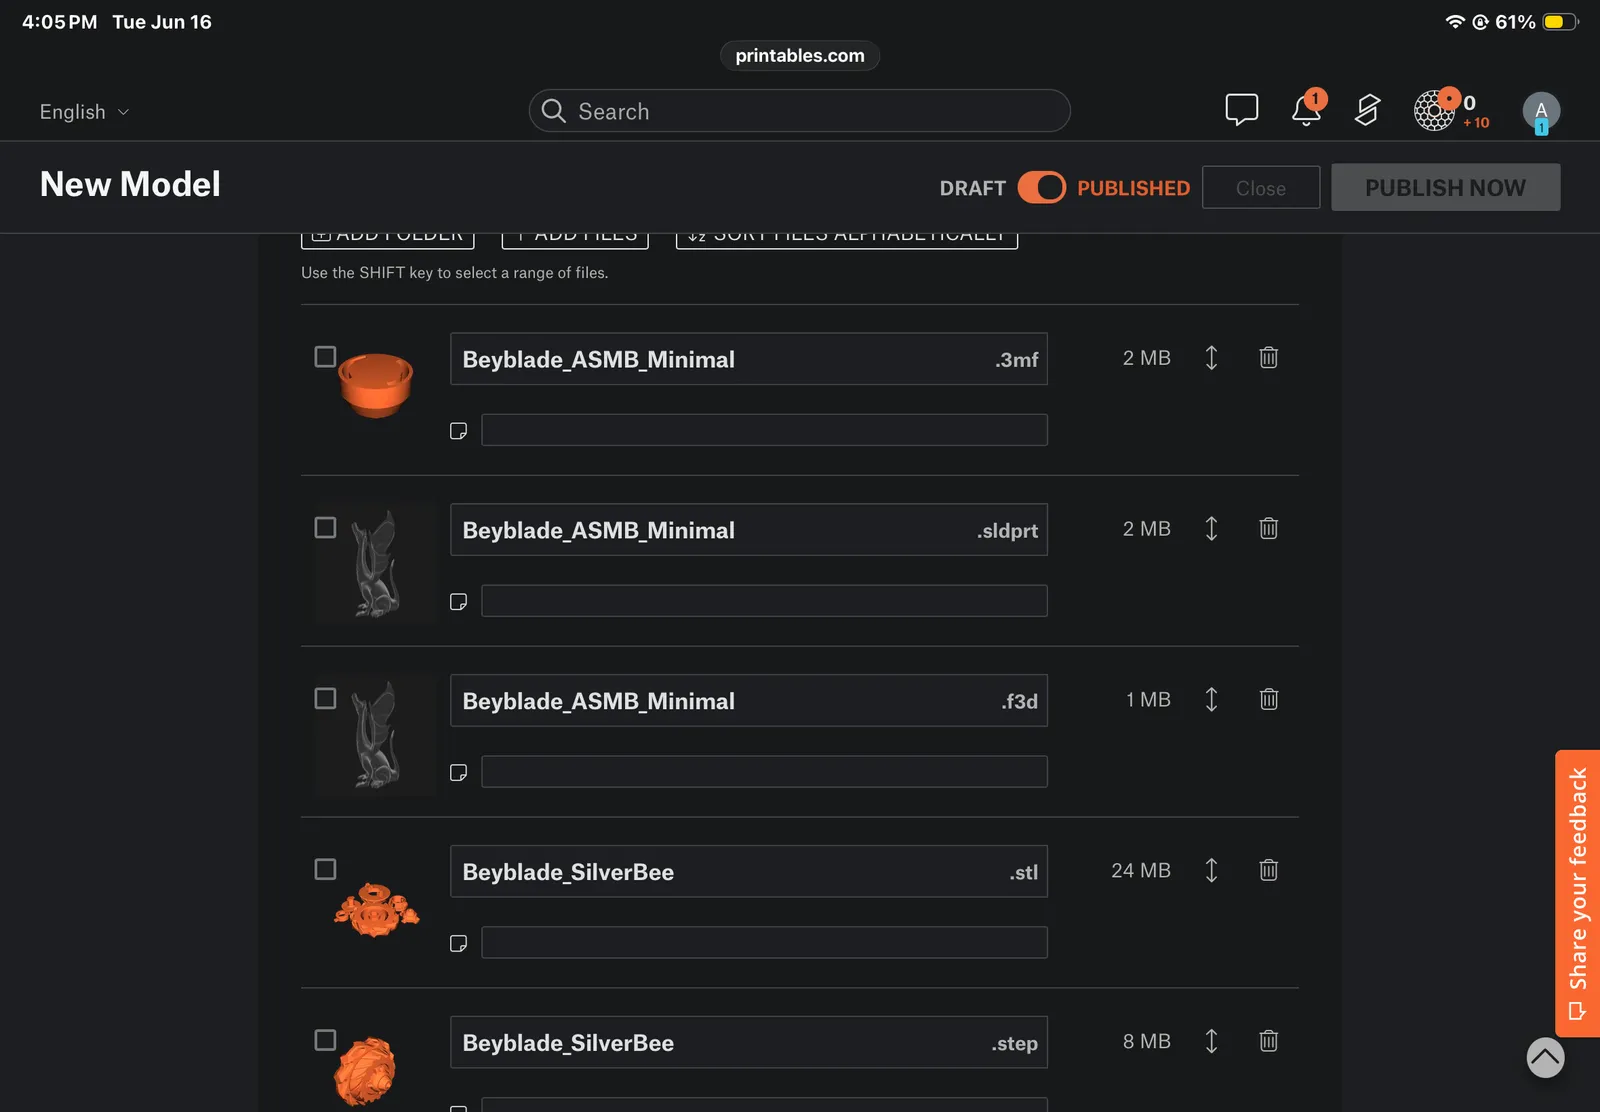Image resolution: width=1600 pixels, height=1112 pixels.
Task: Click the note field under the .sldprt file
Action: 764,601
